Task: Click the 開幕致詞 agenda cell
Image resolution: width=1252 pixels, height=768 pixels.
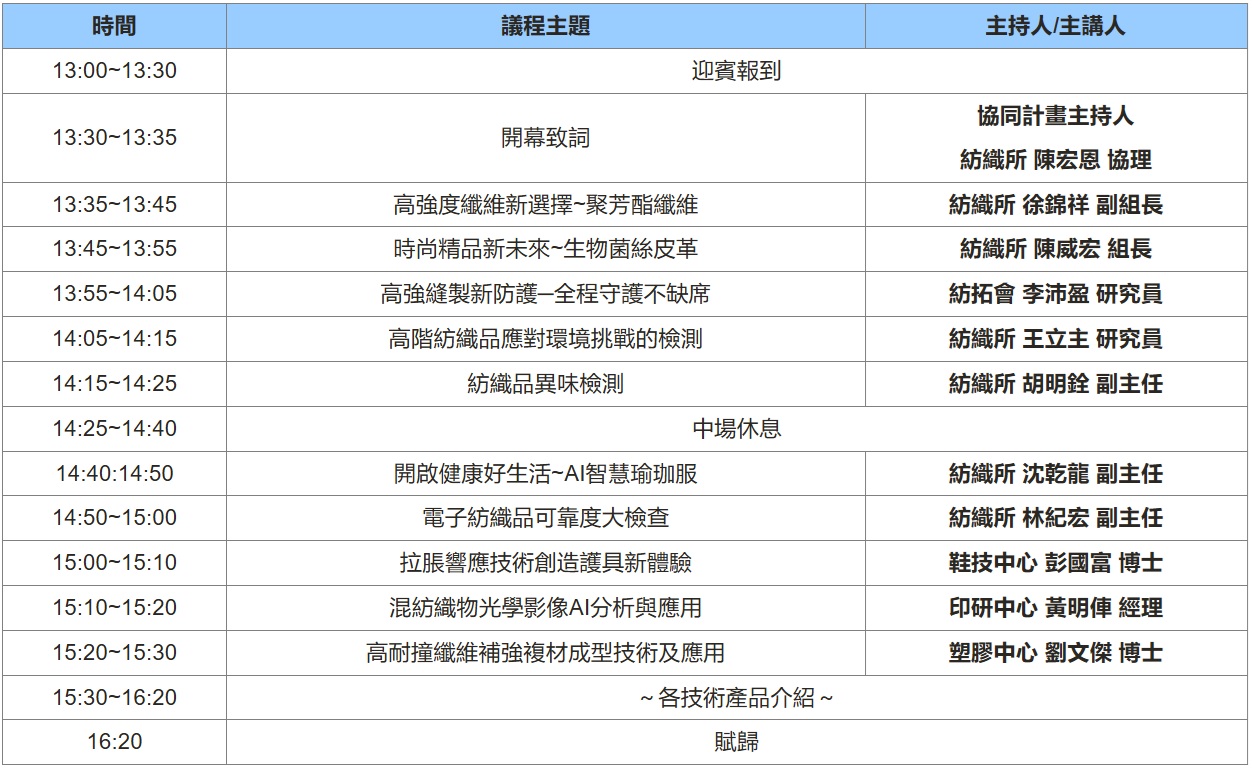Action: 545,138
